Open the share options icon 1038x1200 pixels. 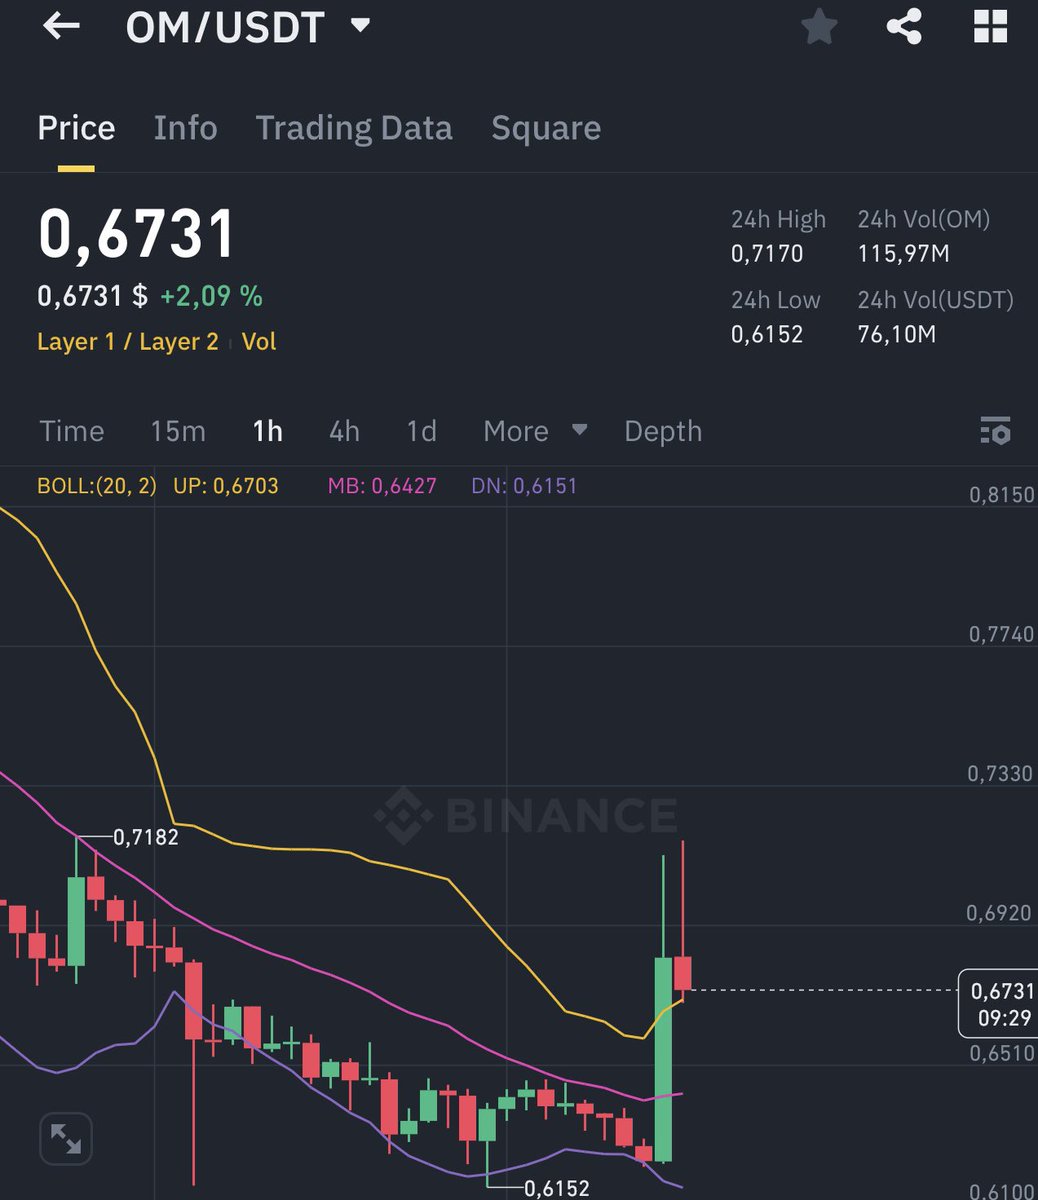coord(906,28)
